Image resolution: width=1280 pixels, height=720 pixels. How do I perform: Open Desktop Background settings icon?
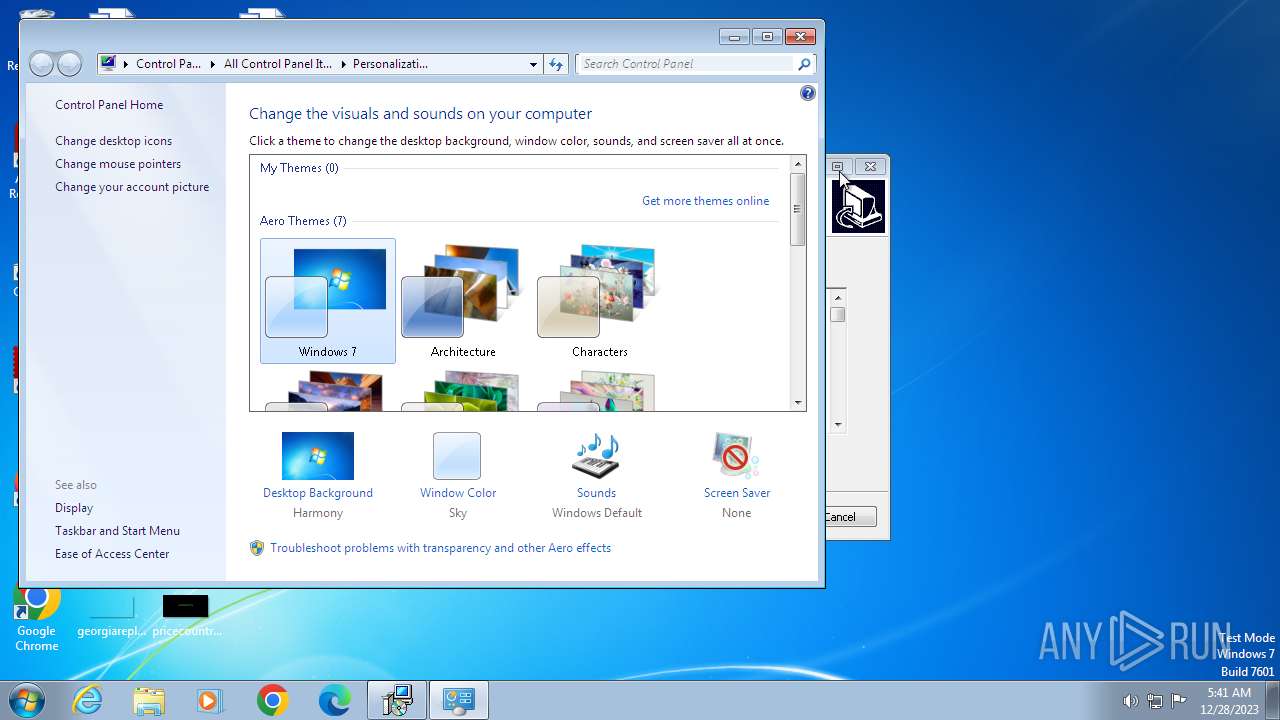(x=318, y=456)
